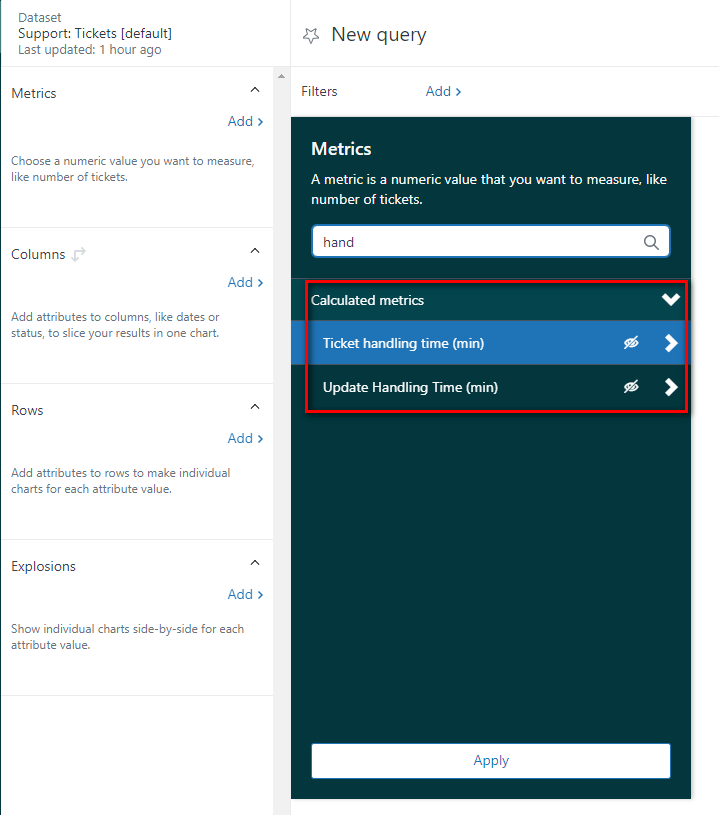Click the magnifier icon in metrics search
Screen dimensions: 719x815
point(651,242)
